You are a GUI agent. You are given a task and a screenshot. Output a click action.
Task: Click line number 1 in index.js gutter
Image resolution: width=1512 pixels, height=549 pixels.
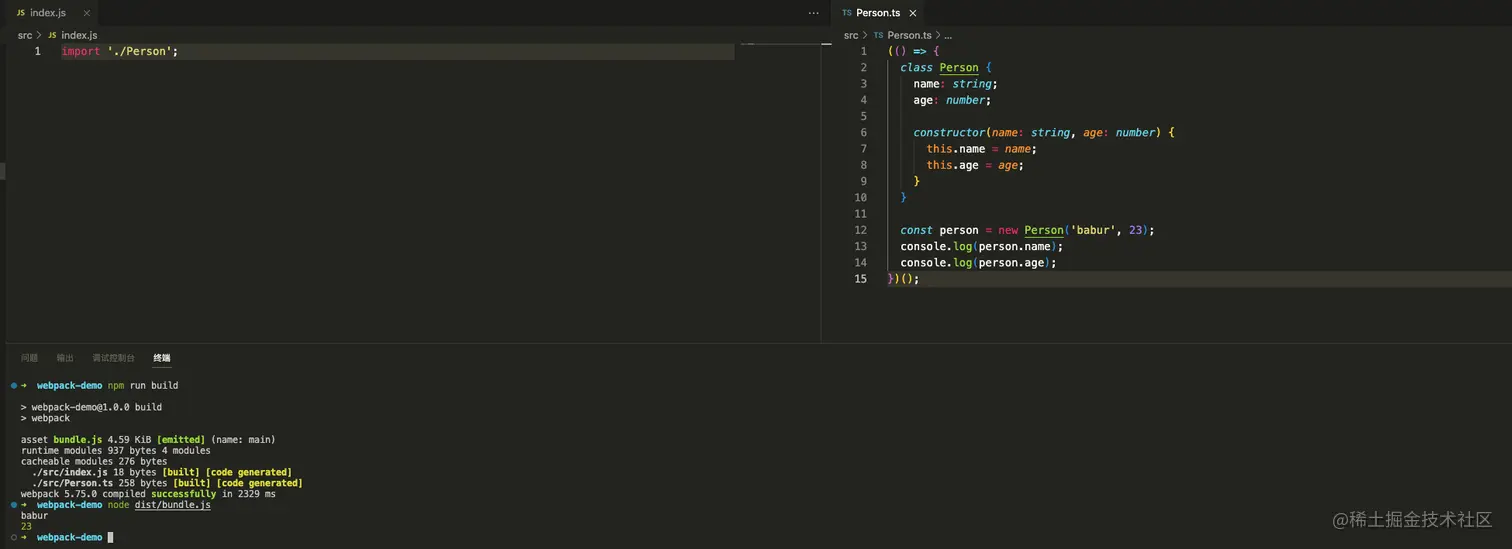pos(38,51)
